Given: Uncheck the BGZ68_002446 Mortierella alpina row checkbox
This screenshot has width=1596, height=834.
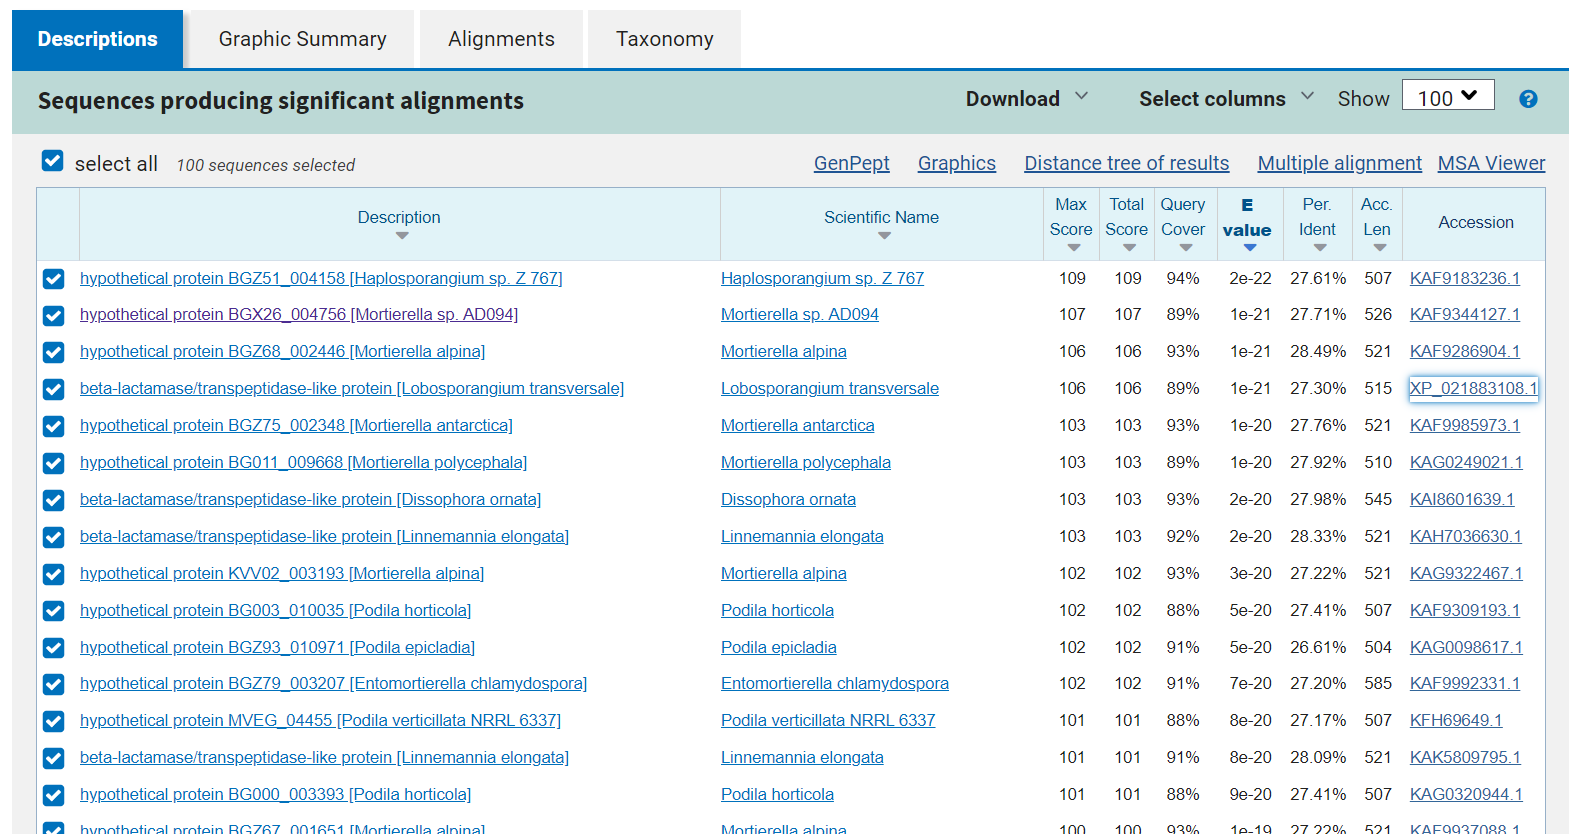Looking at the screenshot, I should (54, 353).
